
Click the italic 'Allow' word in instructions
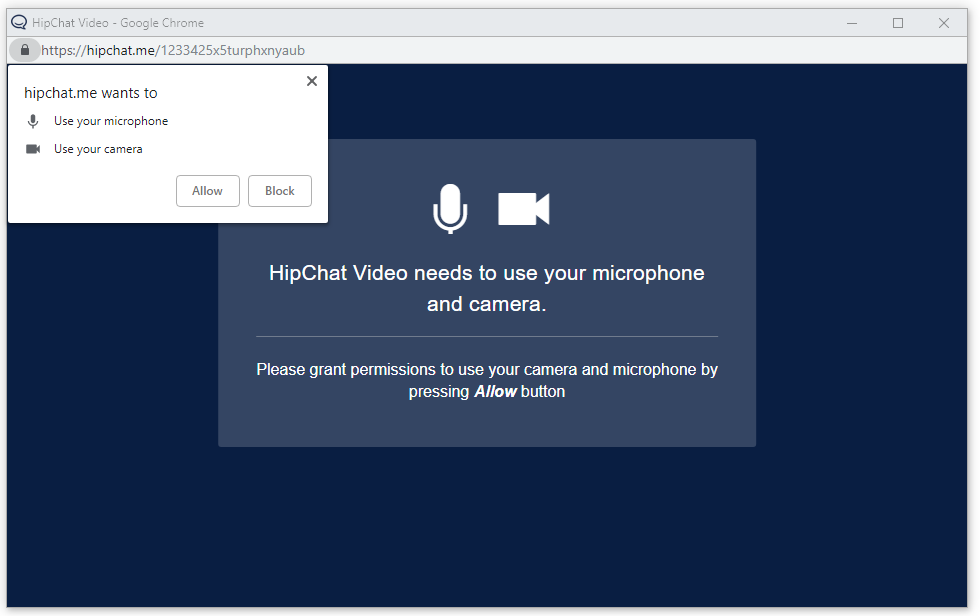coord(496,392)
